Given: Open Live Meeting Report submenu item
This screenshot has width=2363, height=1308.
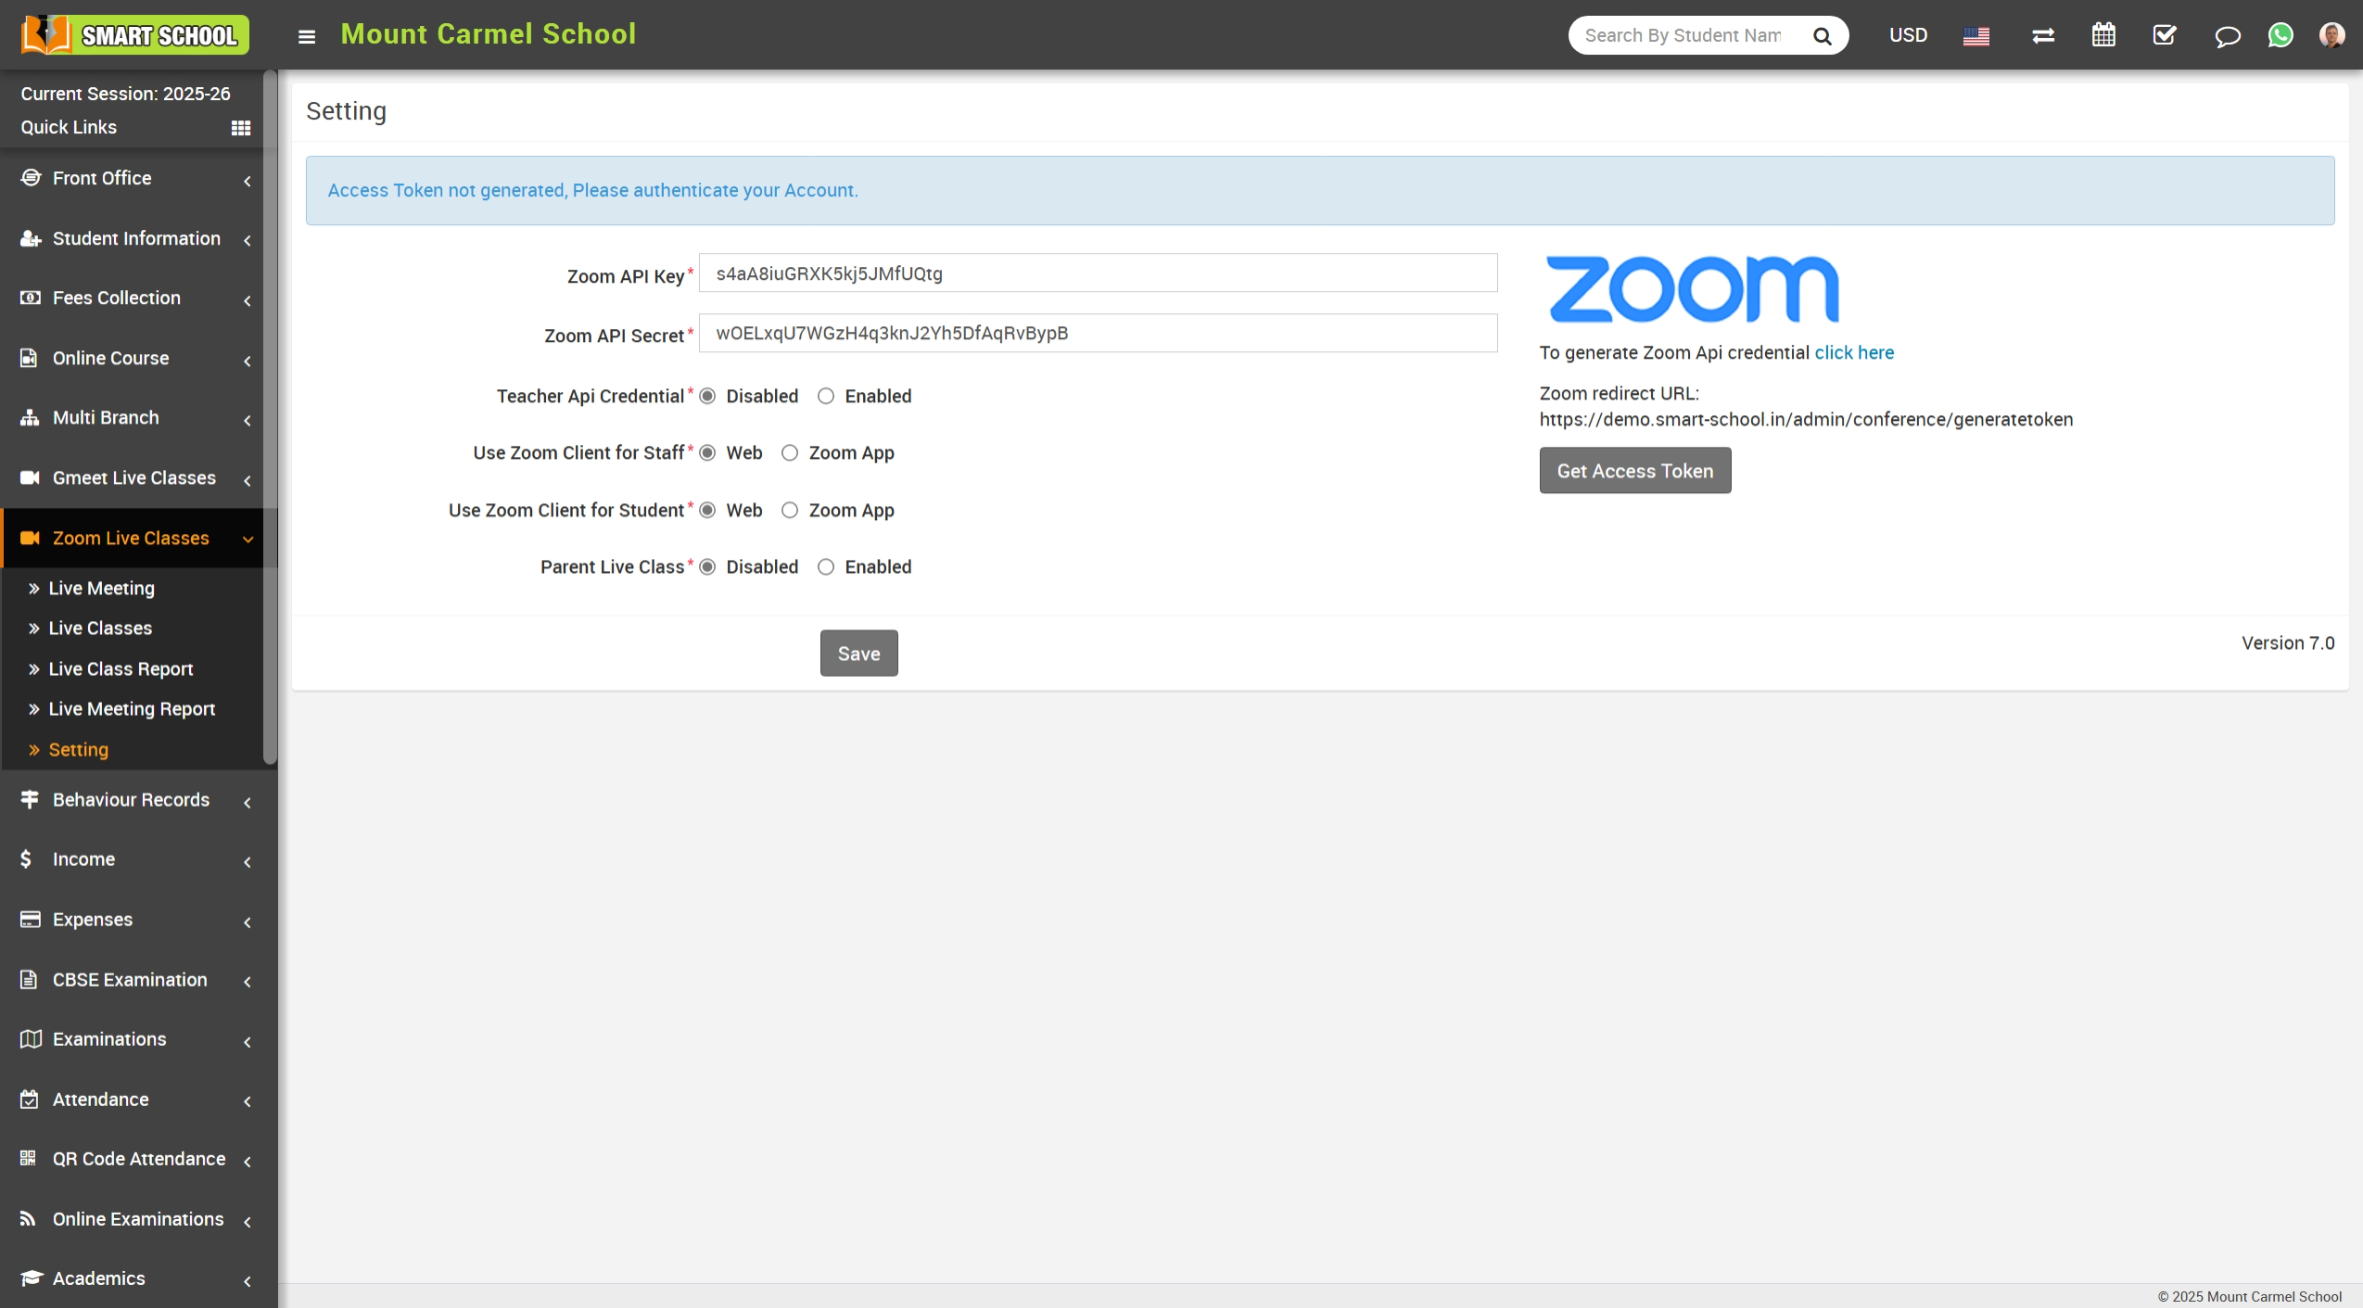Looking at the screenshot, I should point(131,709).
